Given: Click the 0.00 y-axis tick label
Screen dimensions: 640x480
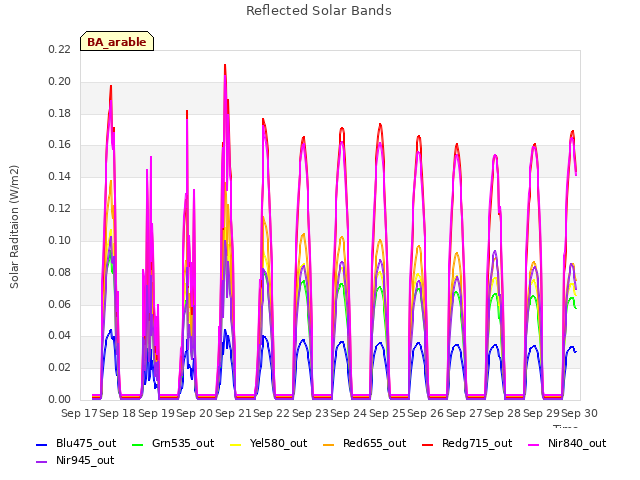Looking at the screenshot, I should [60, 399].
